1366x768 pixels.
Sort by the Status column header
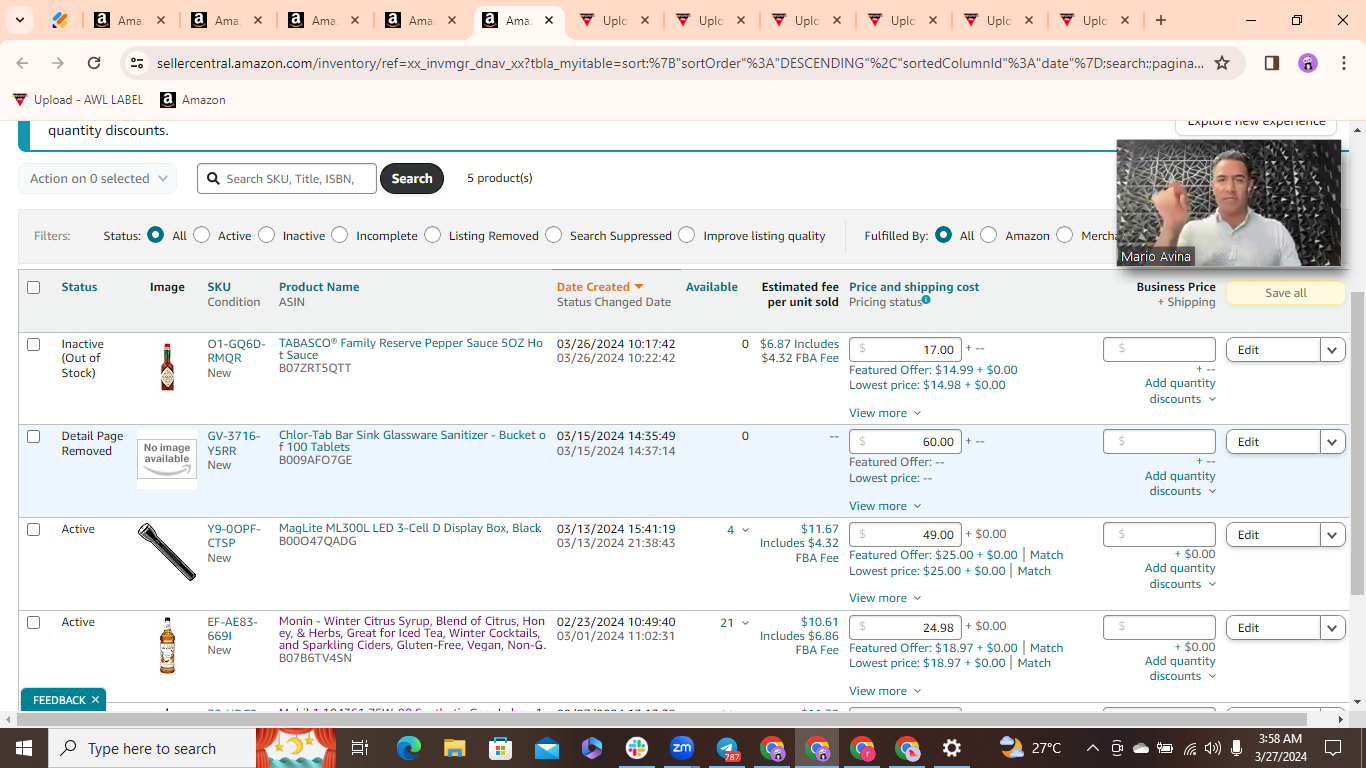[x=79, y=287]
